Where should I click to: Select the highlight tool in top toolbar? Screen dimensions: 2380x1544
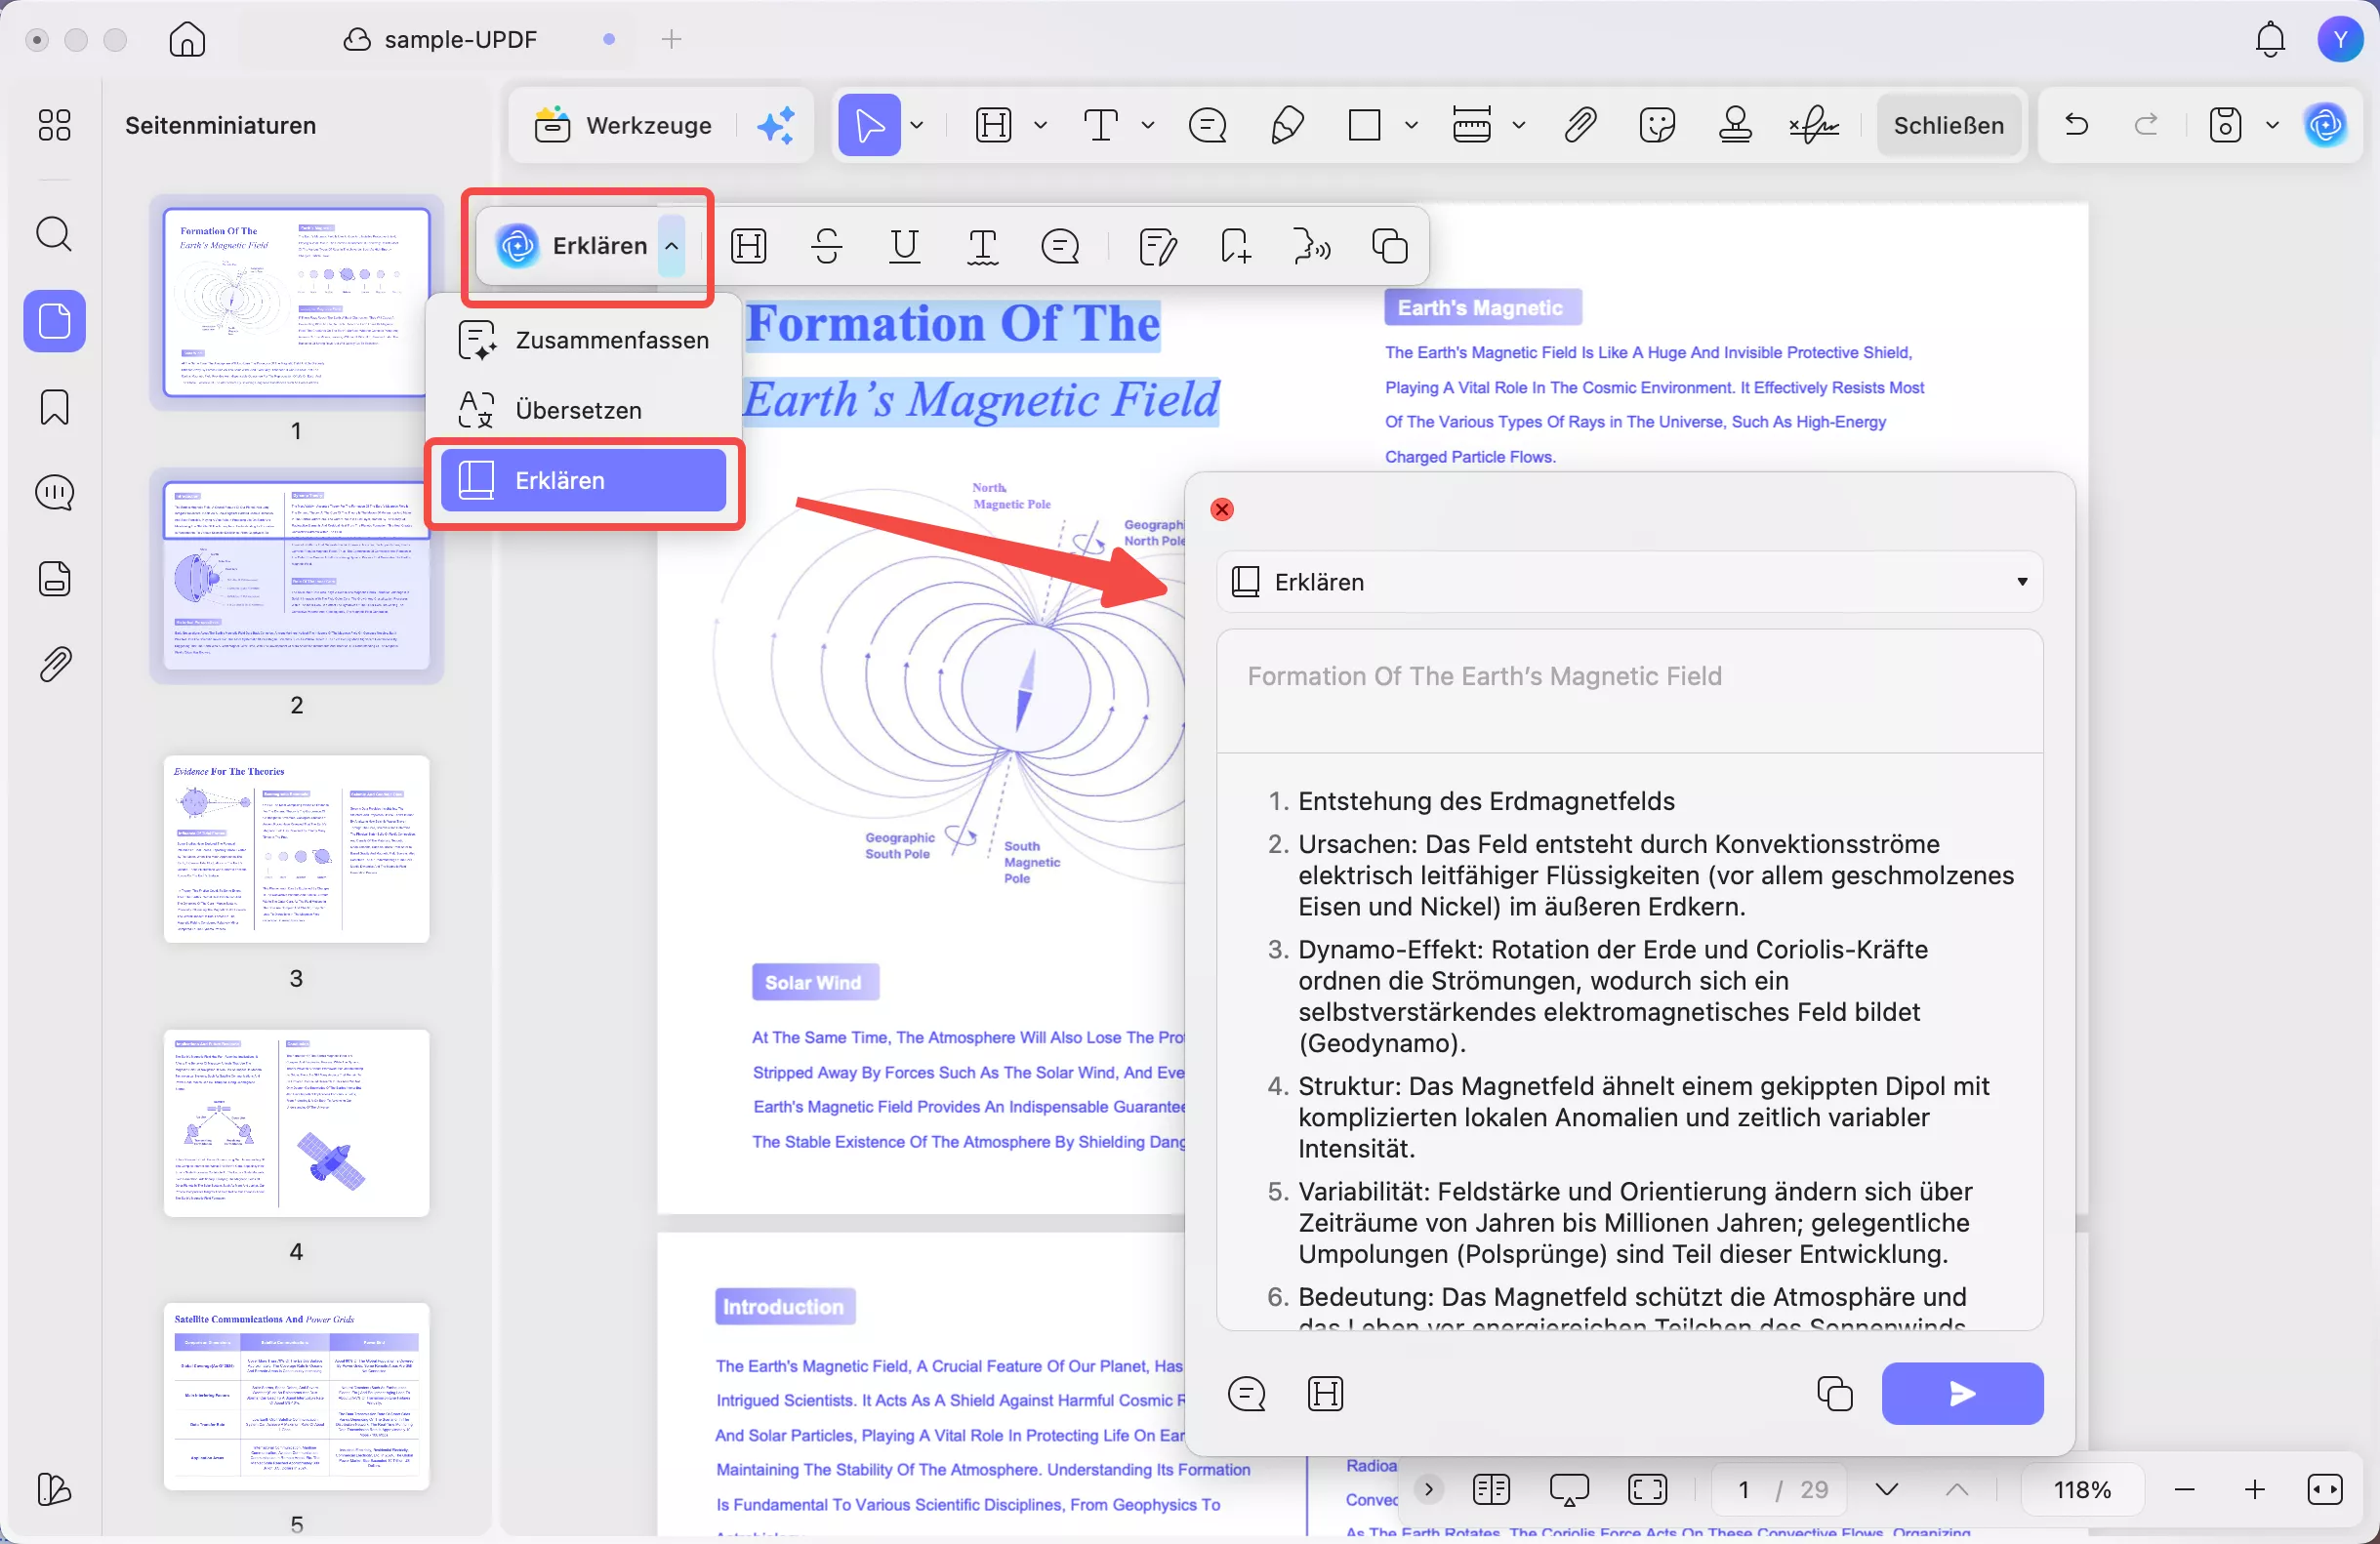pyautogui.click(x=993, y=125)
